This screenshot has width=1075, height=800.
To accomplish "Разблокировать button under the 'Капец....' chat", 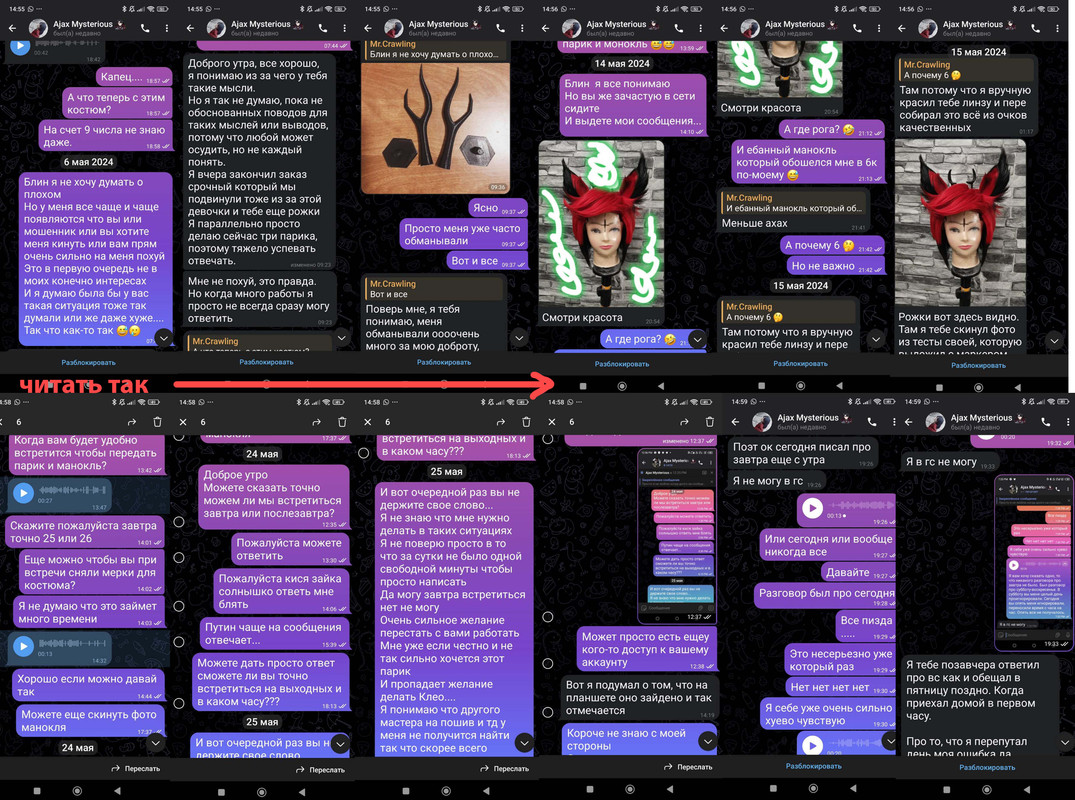I will pyautogui.click(x=88, y=363).
